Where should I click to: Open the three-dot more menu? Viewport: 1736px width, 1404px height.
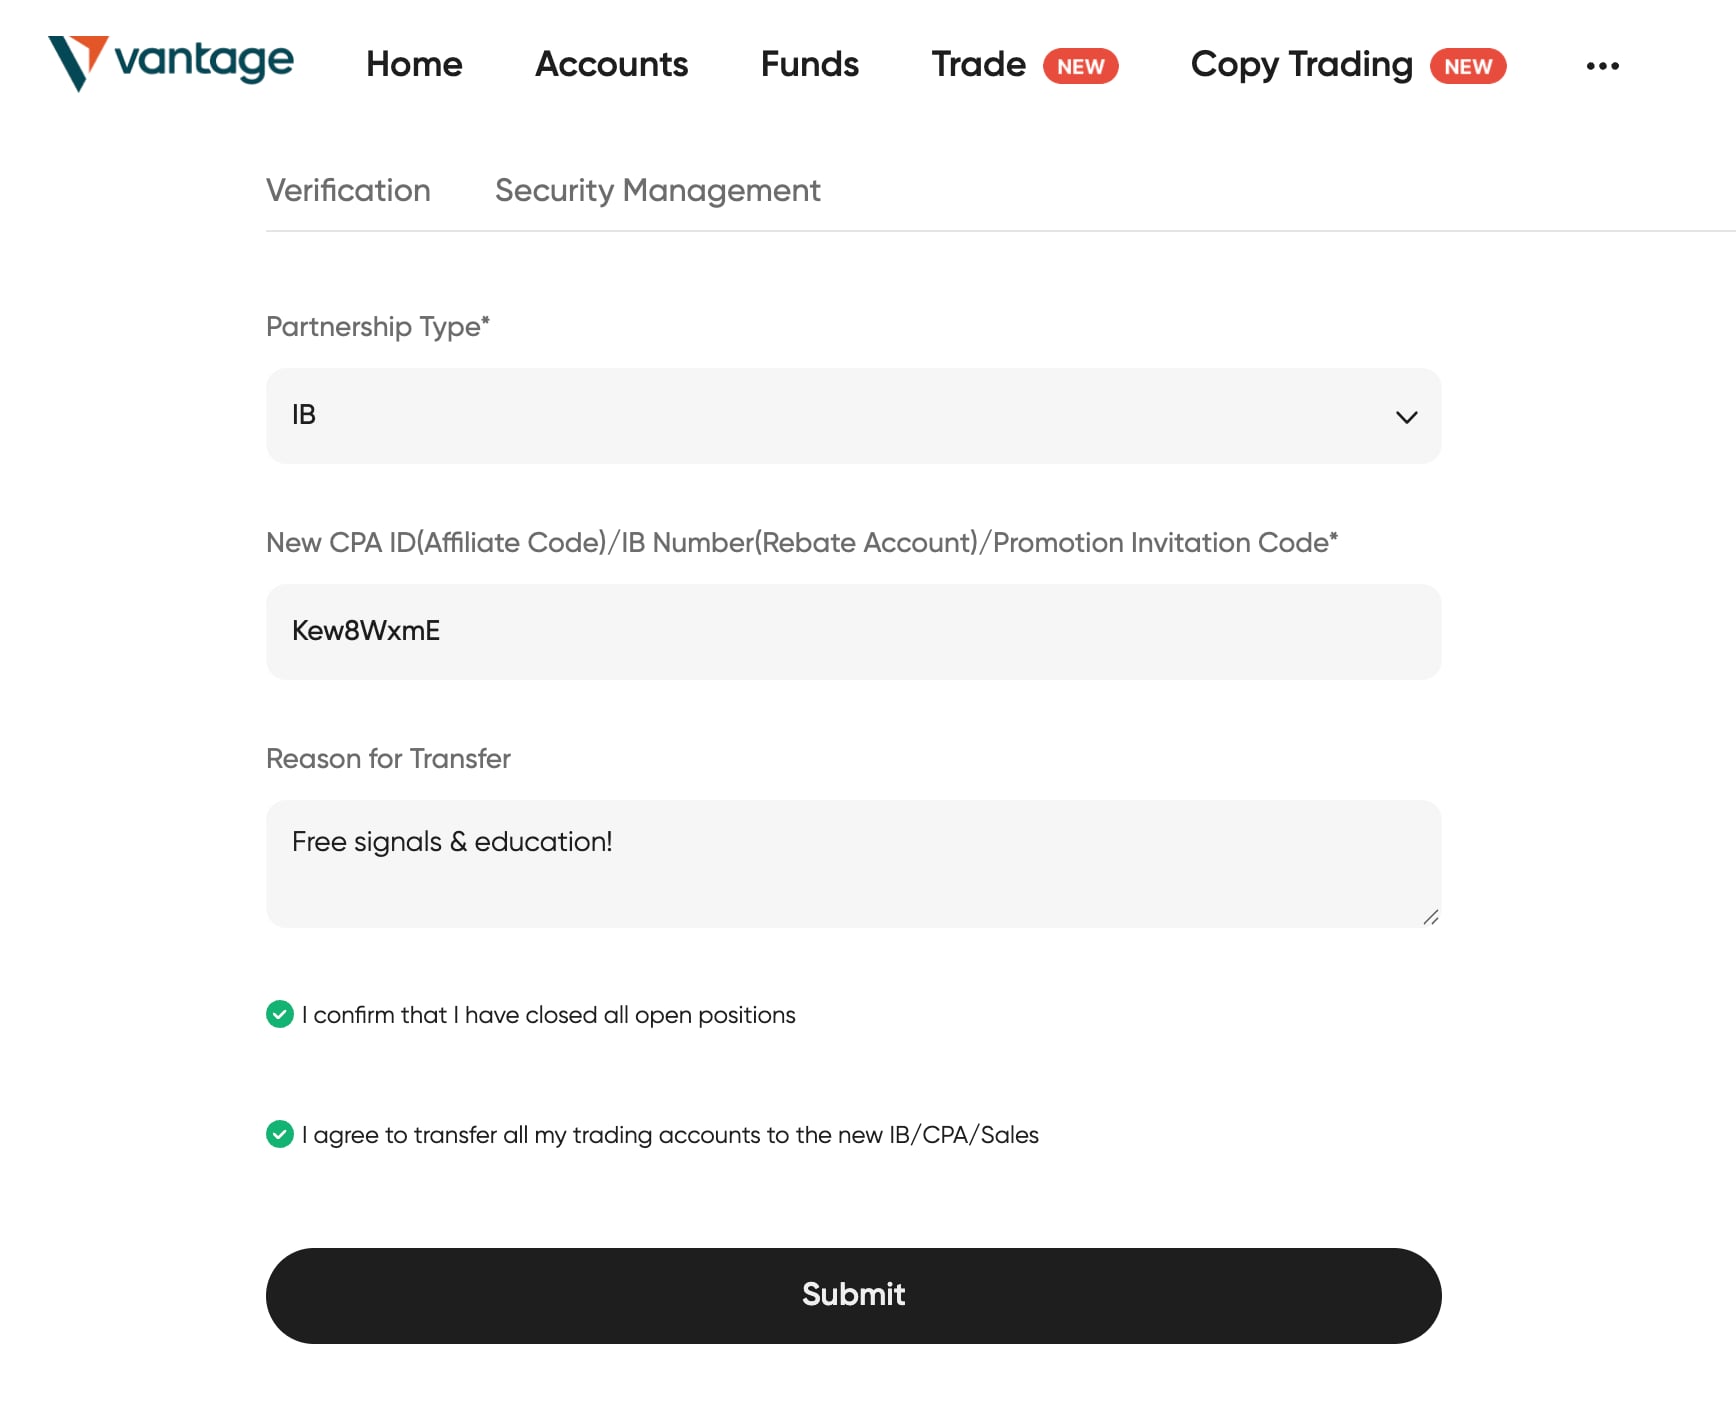point(1602,66)
